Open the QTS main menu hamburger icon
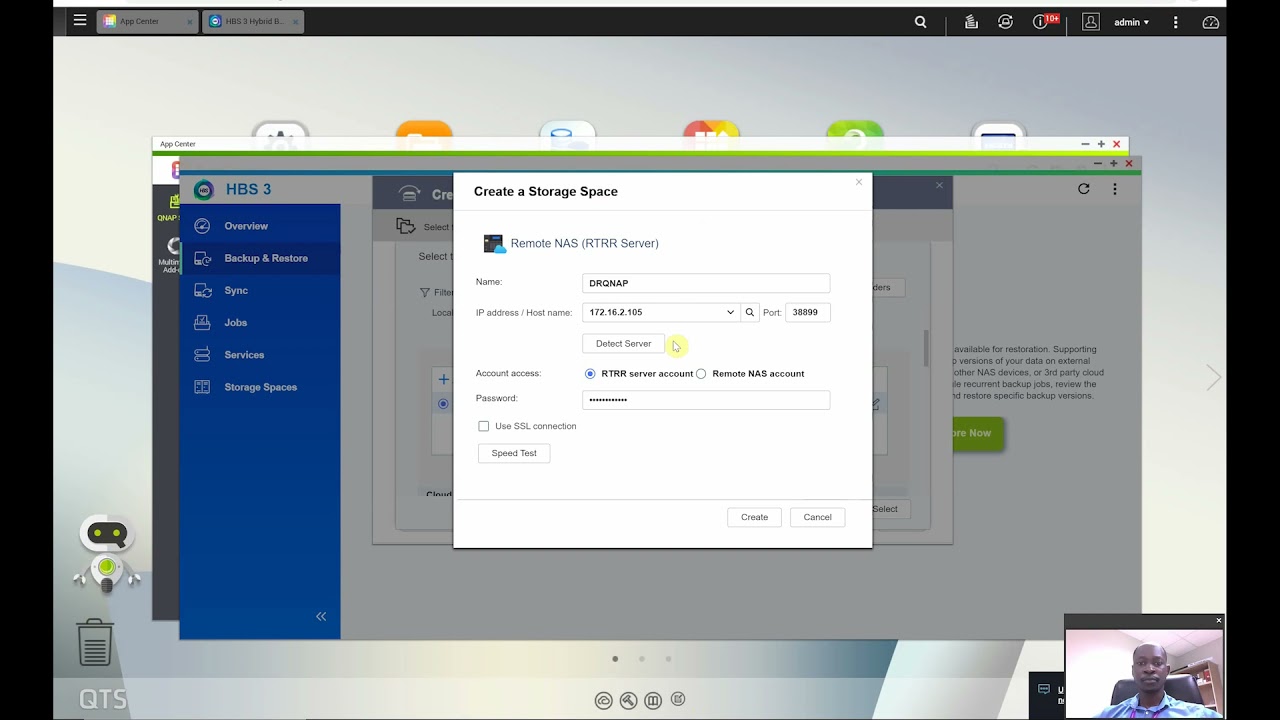 (x=80, y=20)
